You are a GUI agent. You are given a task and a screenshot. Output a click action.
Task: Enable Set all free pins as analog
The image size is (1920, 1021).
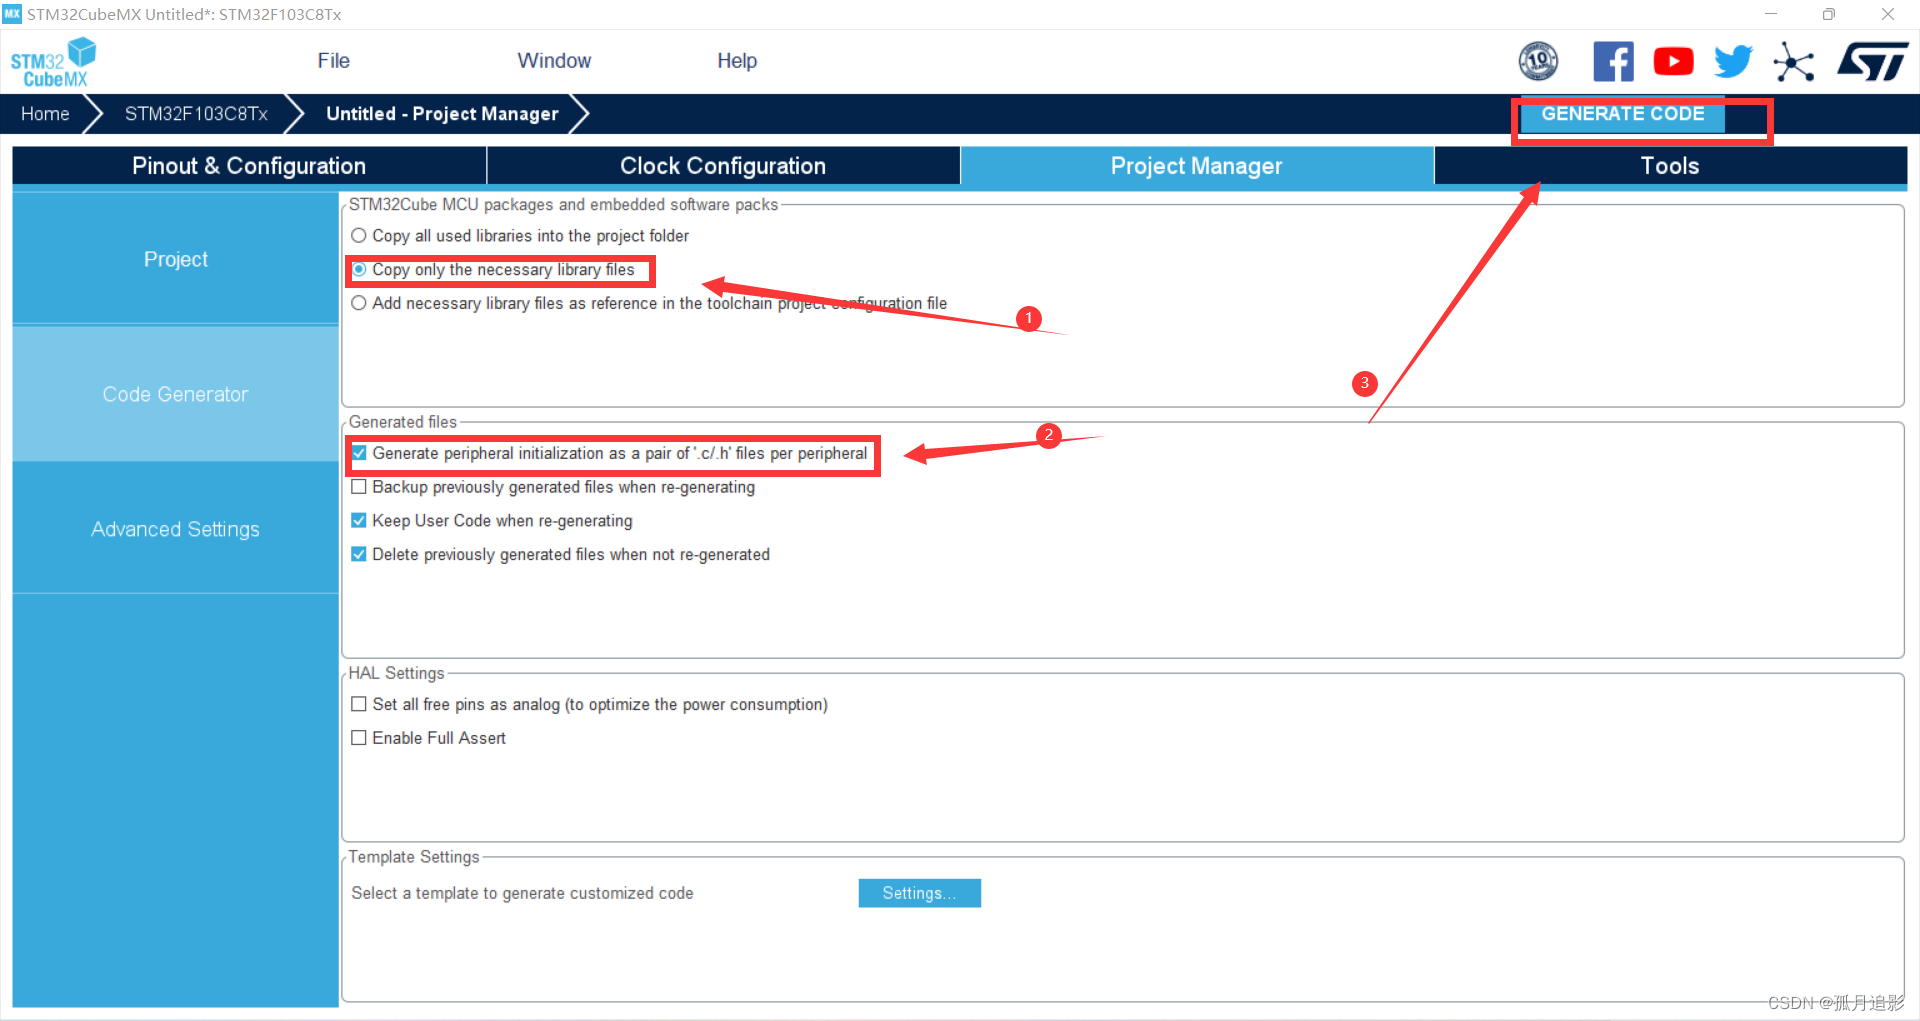point(359,704)
